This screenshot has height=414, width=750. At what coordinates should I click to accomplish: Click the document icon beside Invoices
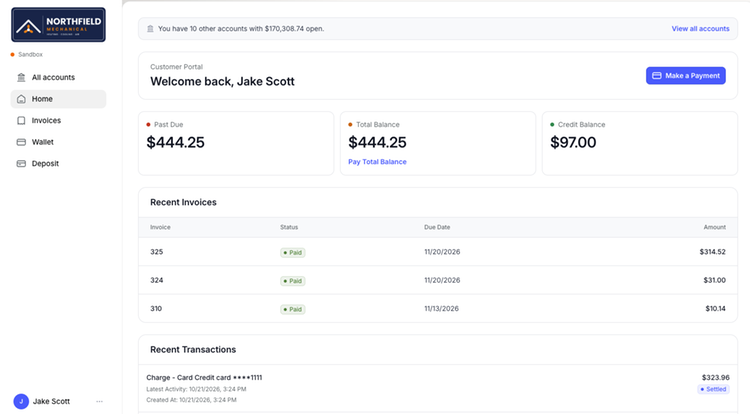click(x=21, y=120)
